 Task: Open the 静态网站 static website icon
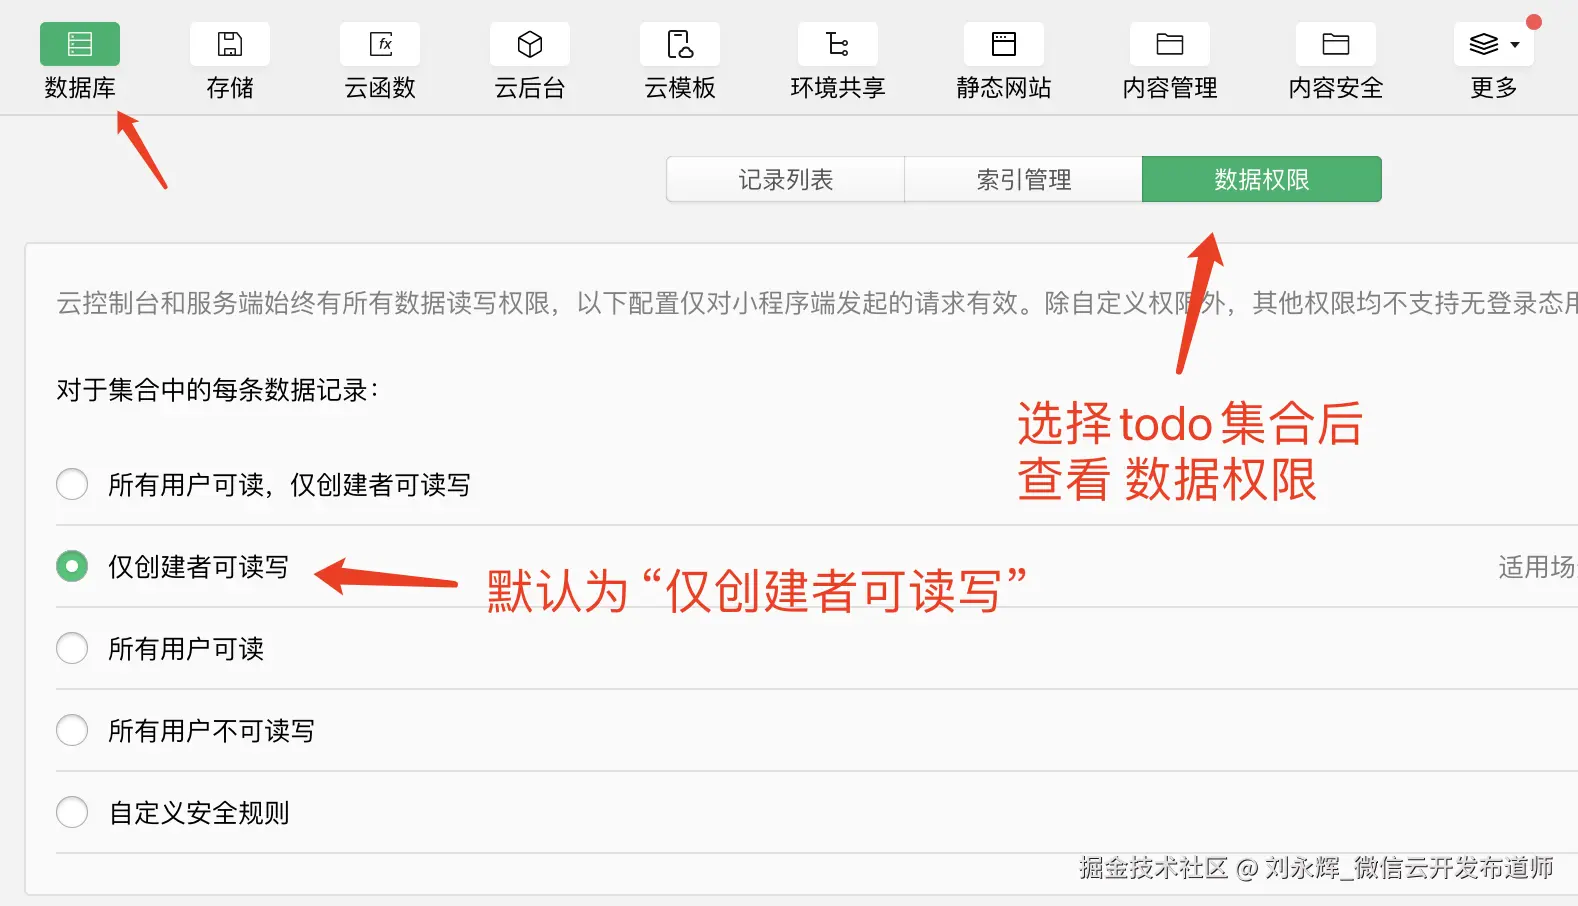1004,44
